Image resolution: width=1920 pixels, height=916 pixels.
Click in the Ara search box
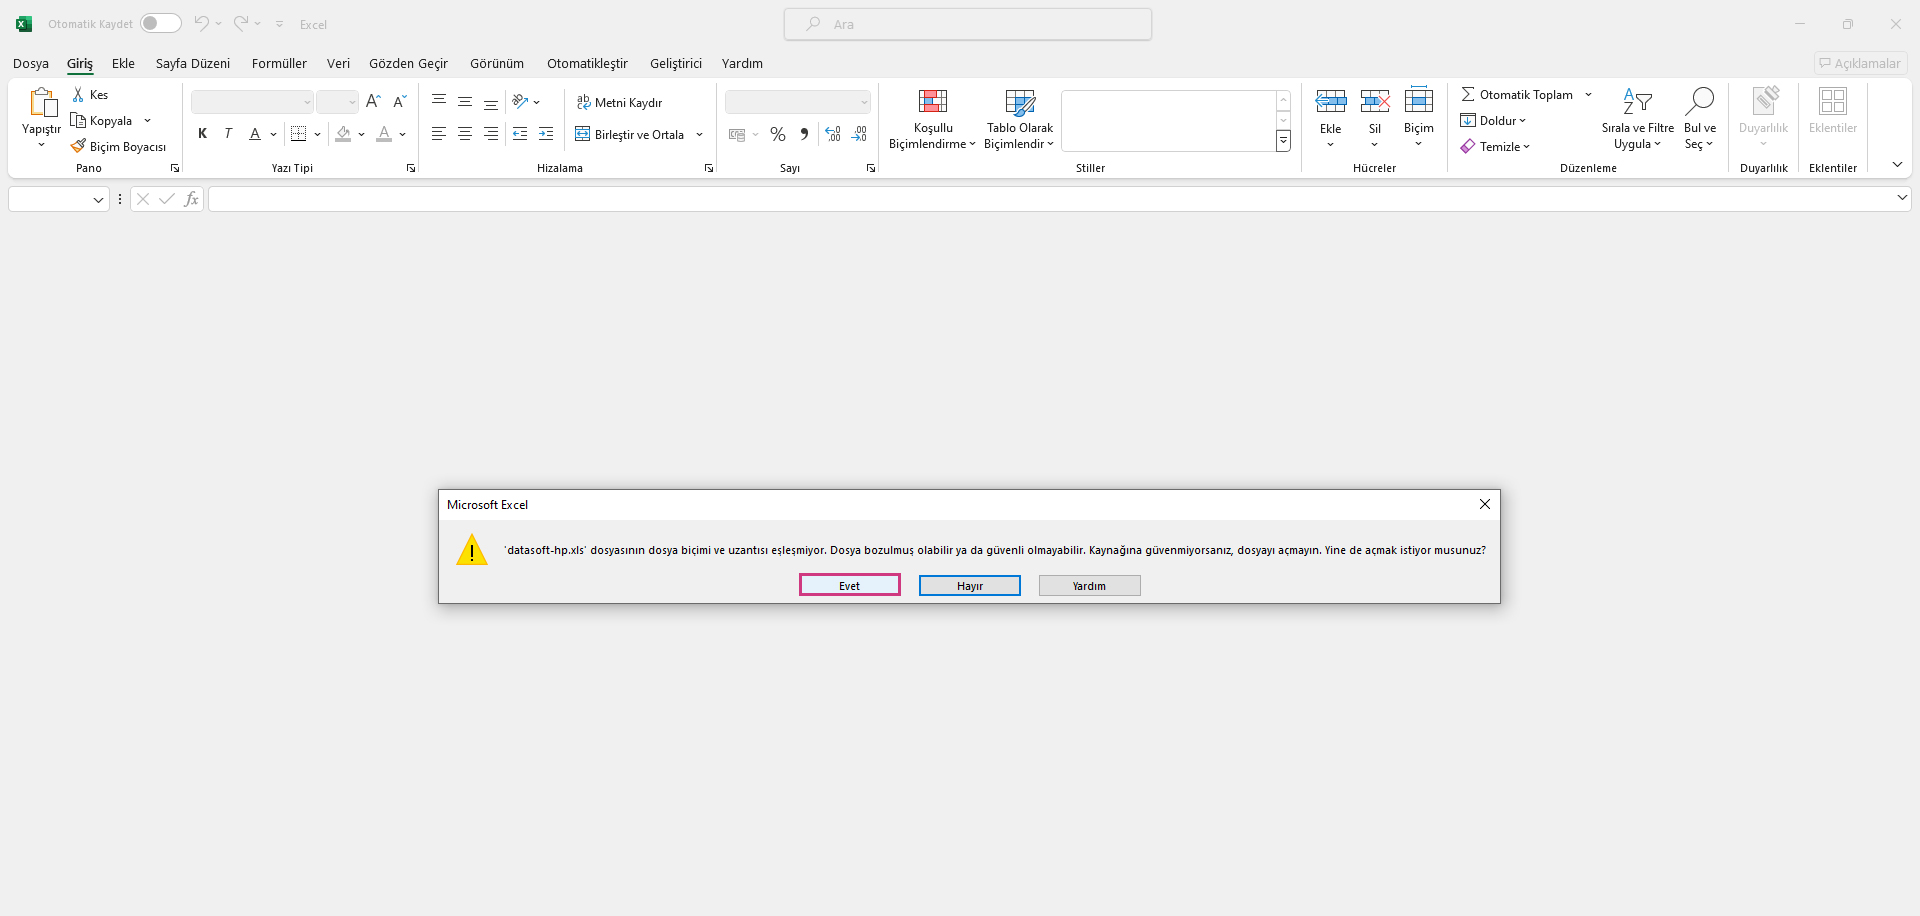coord(967,24)
